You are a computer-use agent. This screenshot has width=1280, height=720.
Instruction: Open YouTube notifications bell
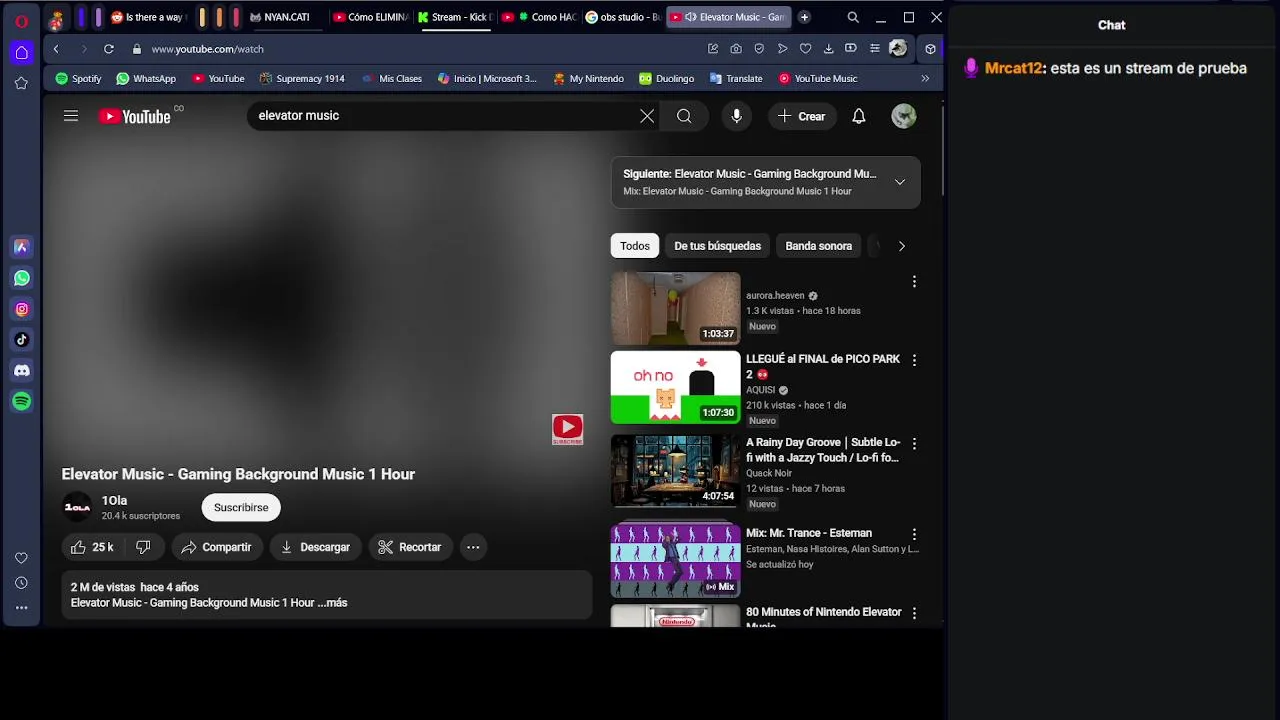coord(858,116)
